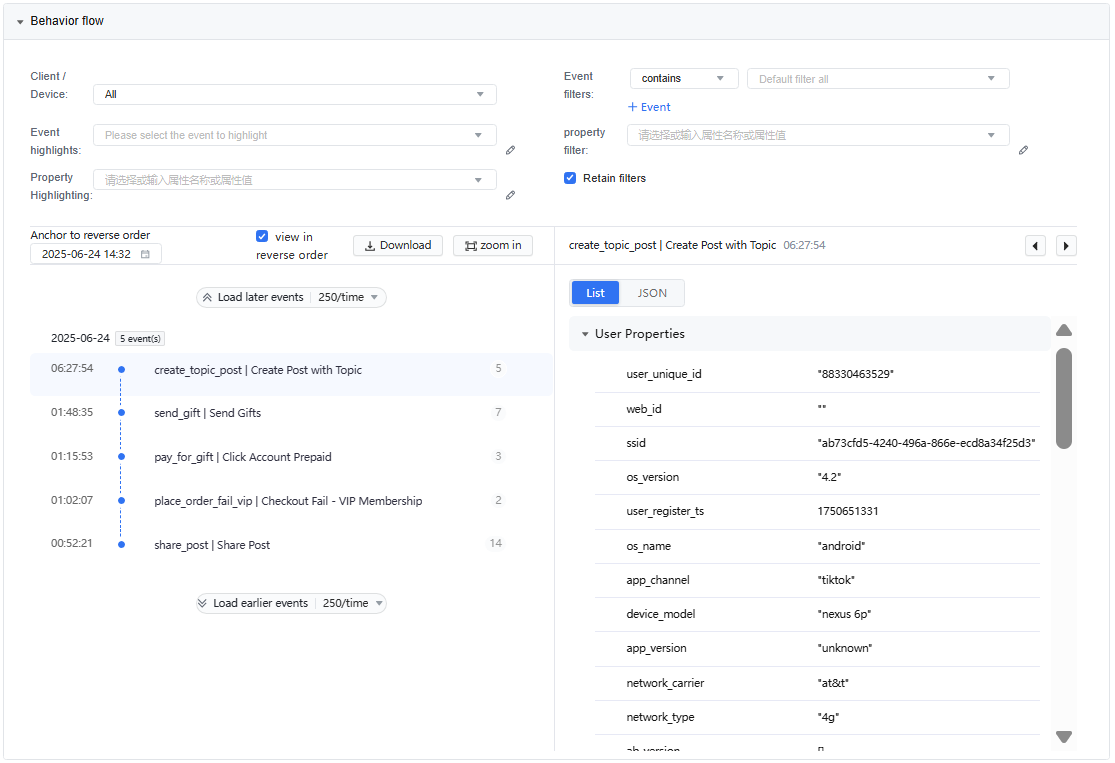Click pencil icon beside property filter

(x=1023, y=150)
